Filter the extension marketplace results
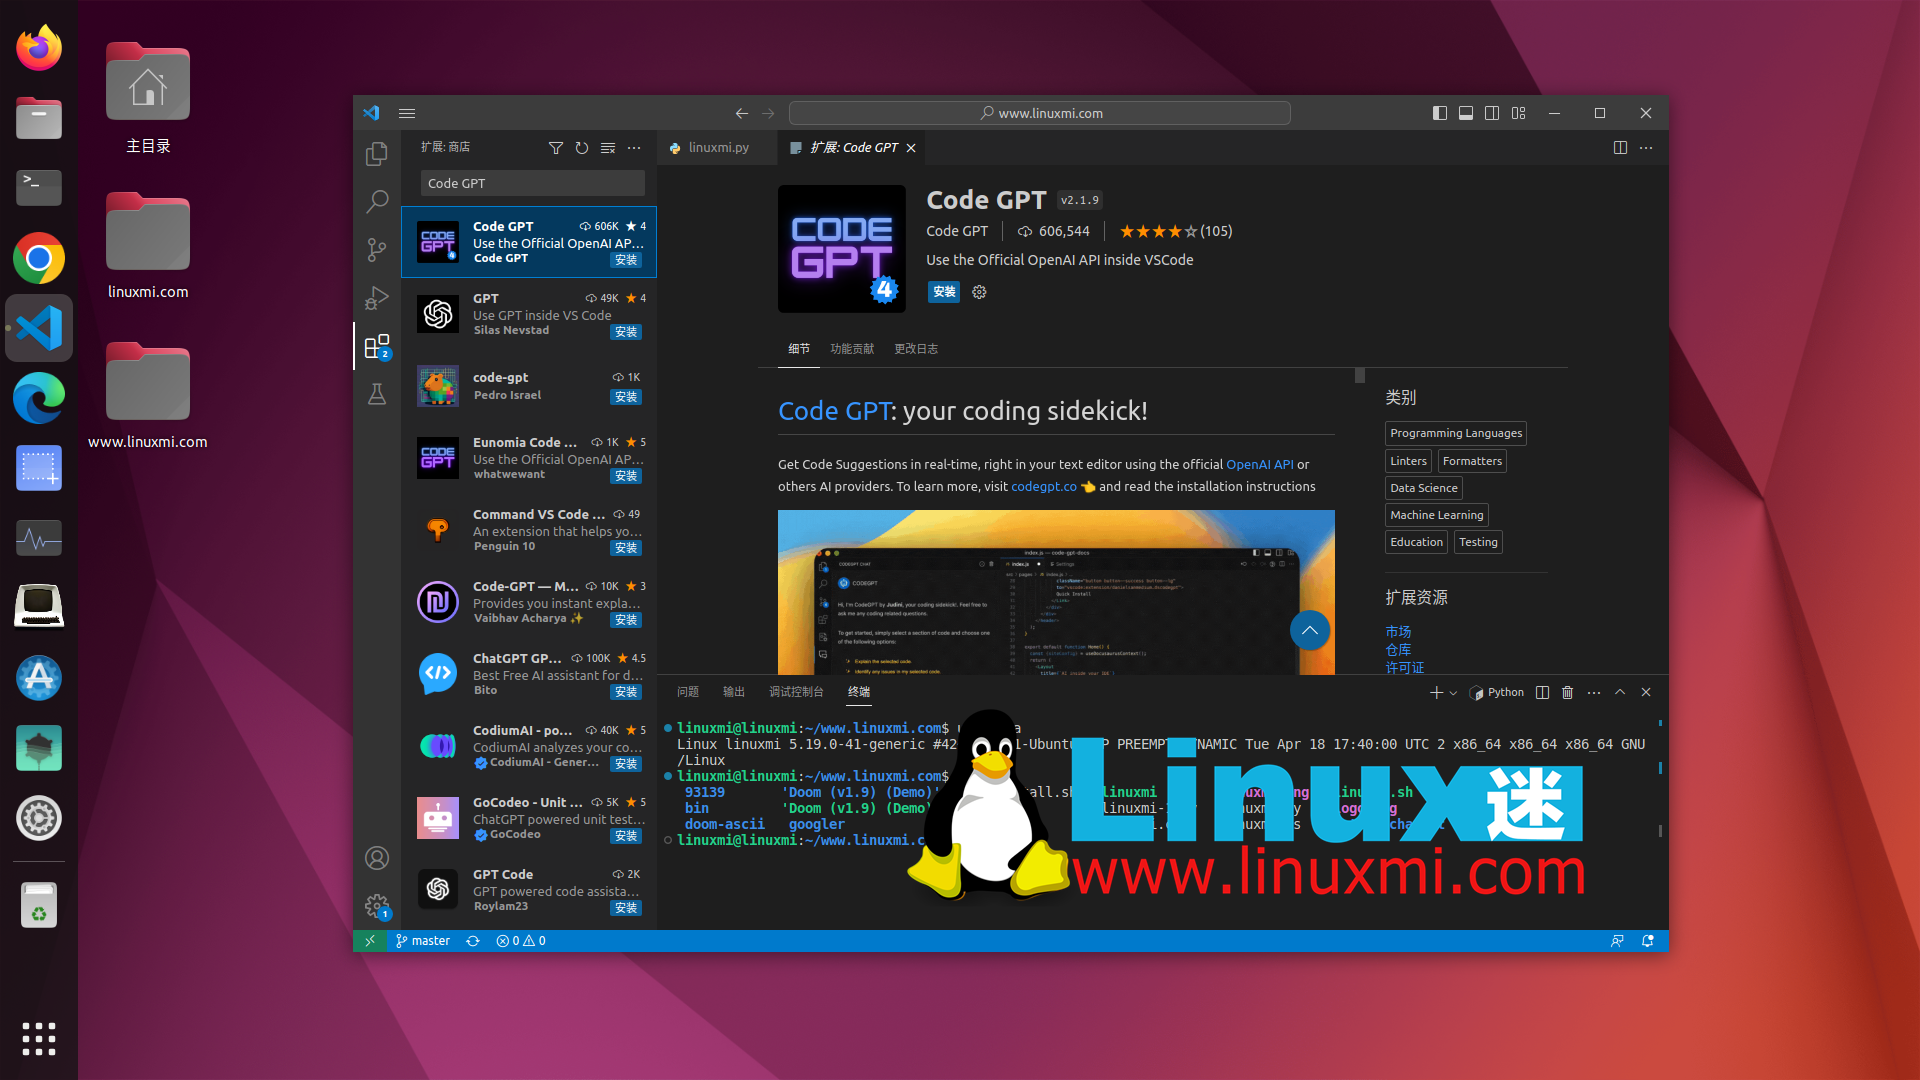1920x1080 pixels. coord(557,148)
